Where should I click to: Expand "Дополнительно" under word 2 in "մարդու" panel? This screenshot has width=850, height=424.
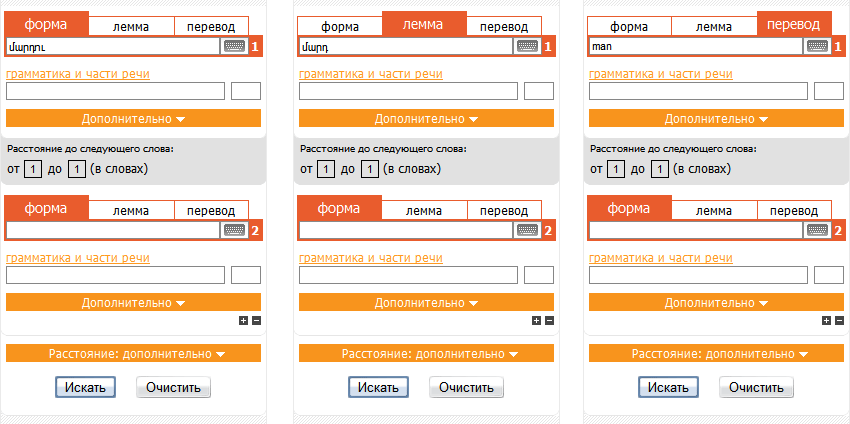coord(133,303)
